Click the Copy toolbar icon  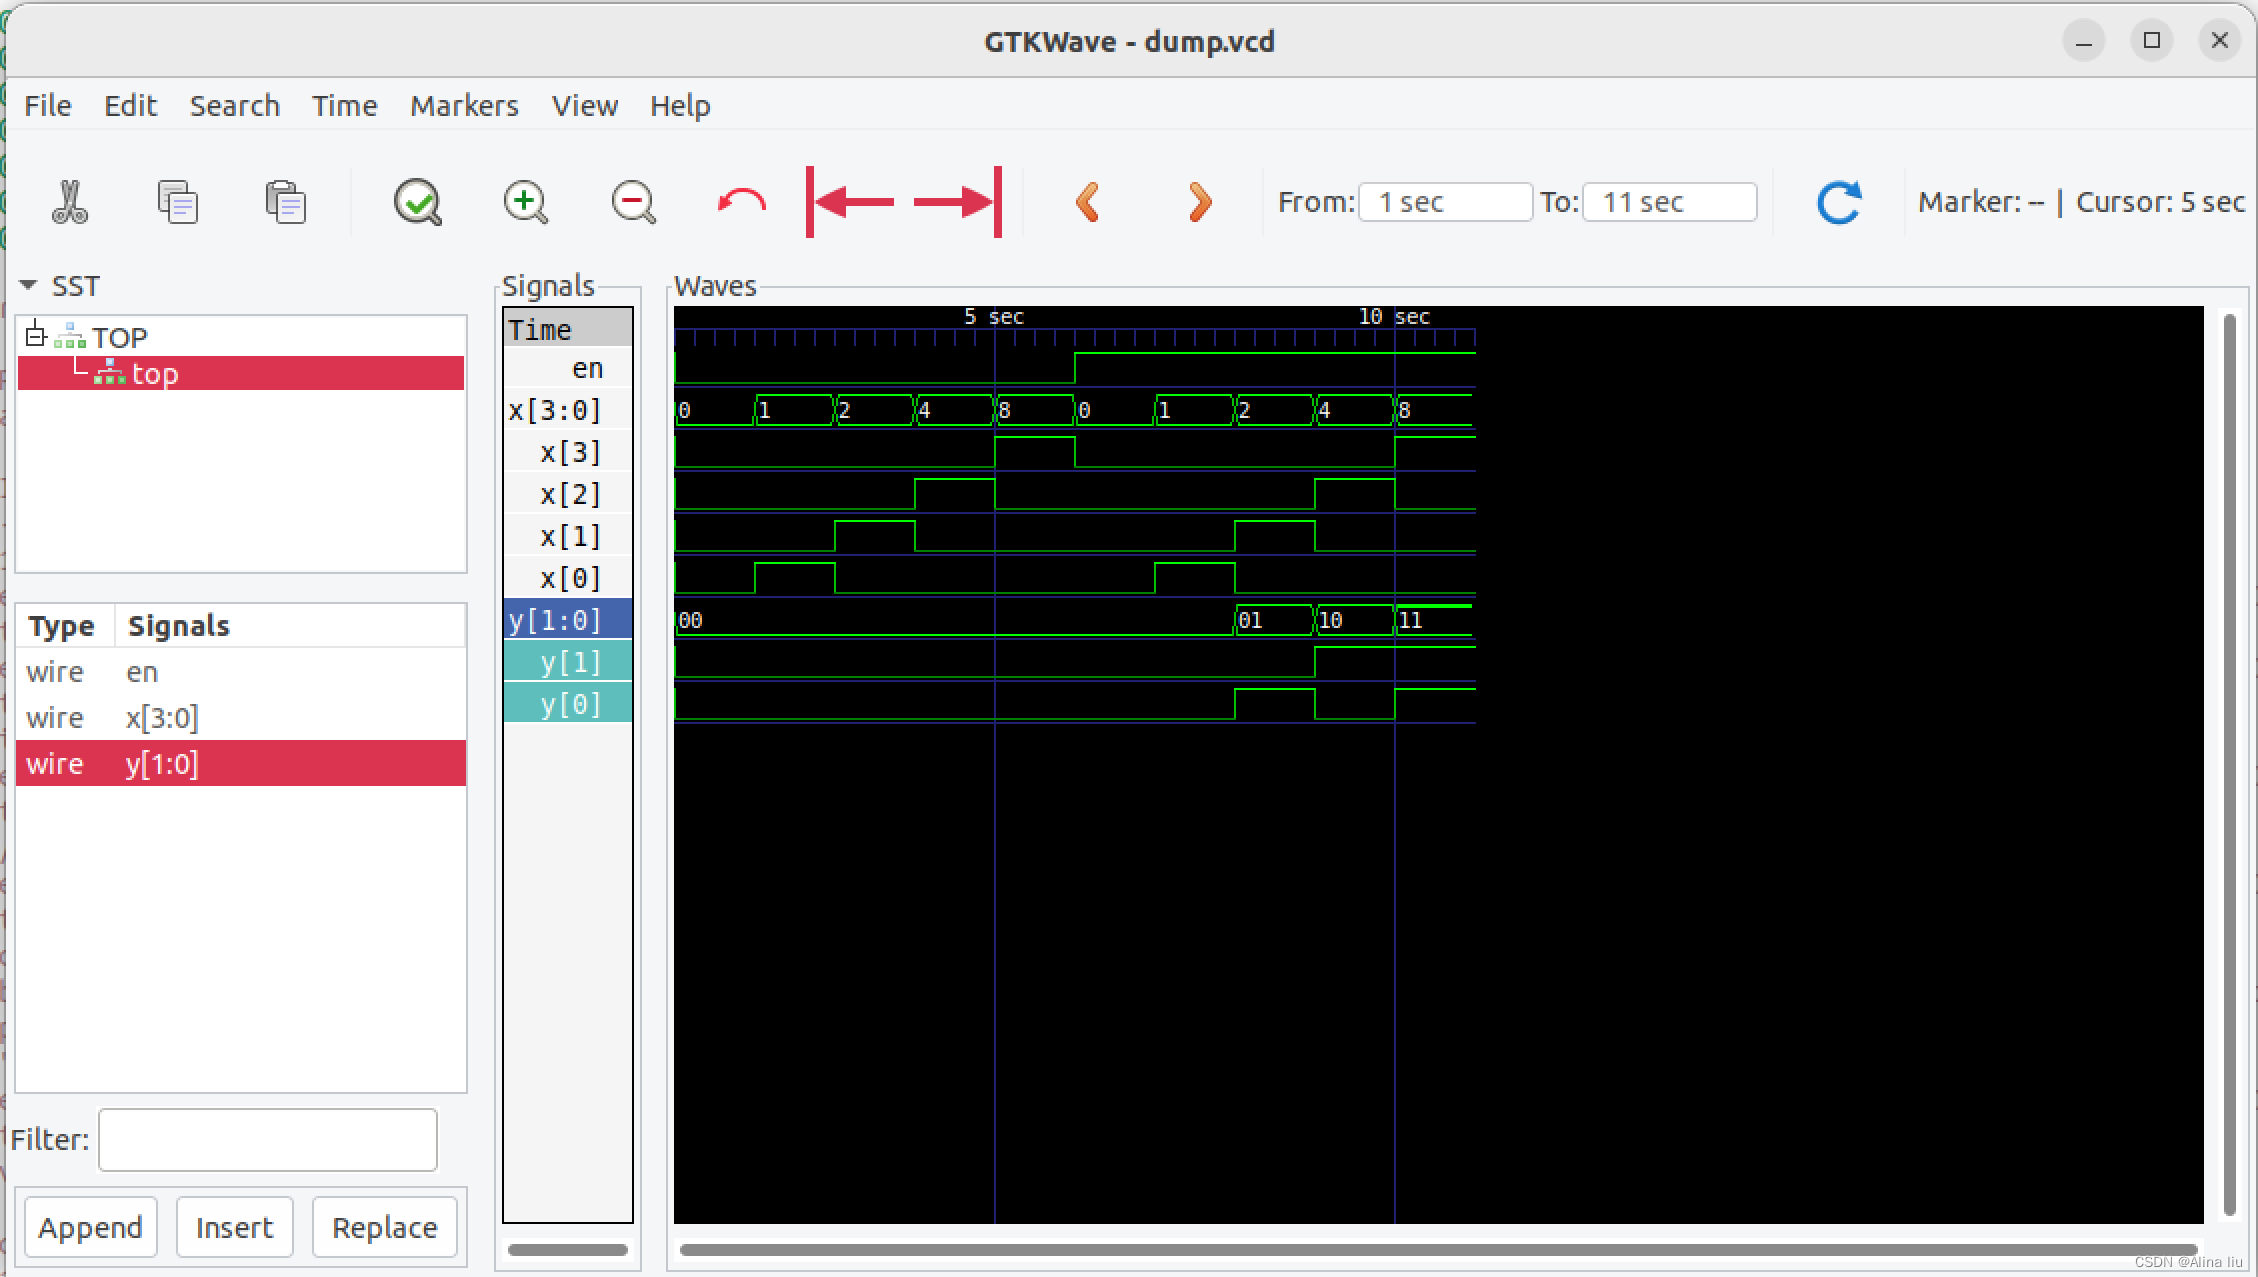(178, 202)
